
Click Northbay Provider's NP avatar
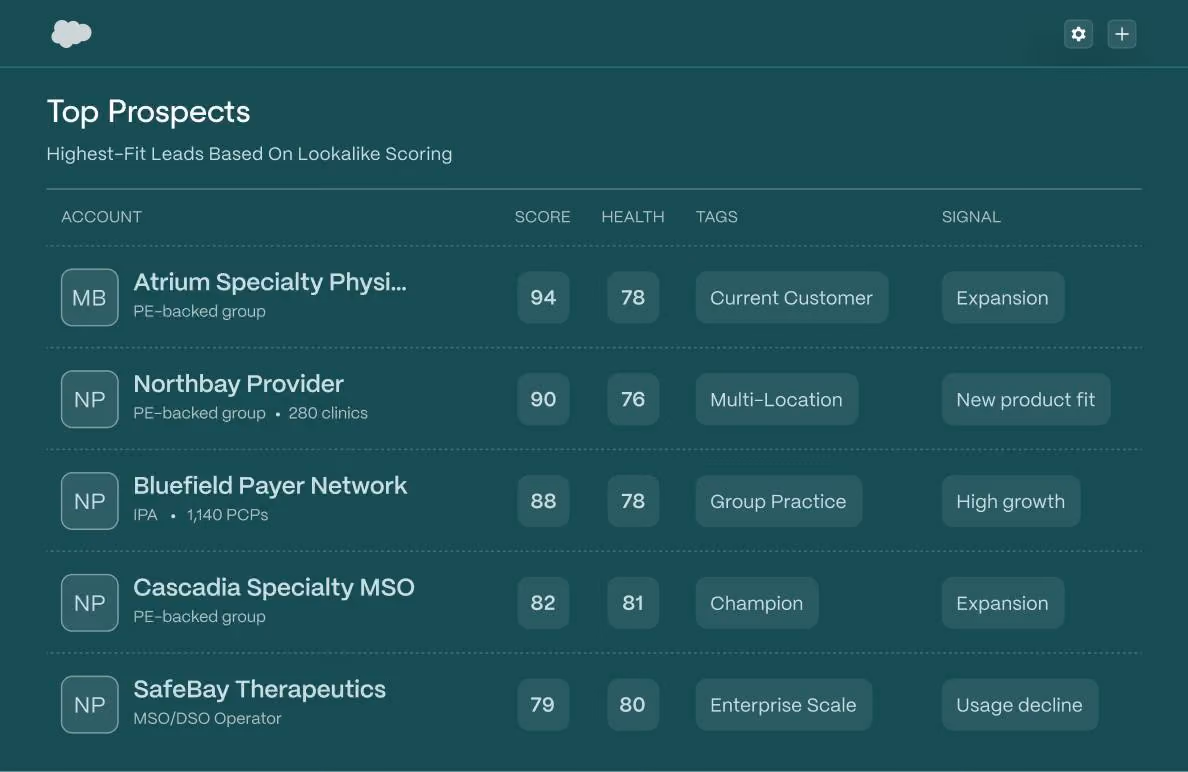[89, 399]
